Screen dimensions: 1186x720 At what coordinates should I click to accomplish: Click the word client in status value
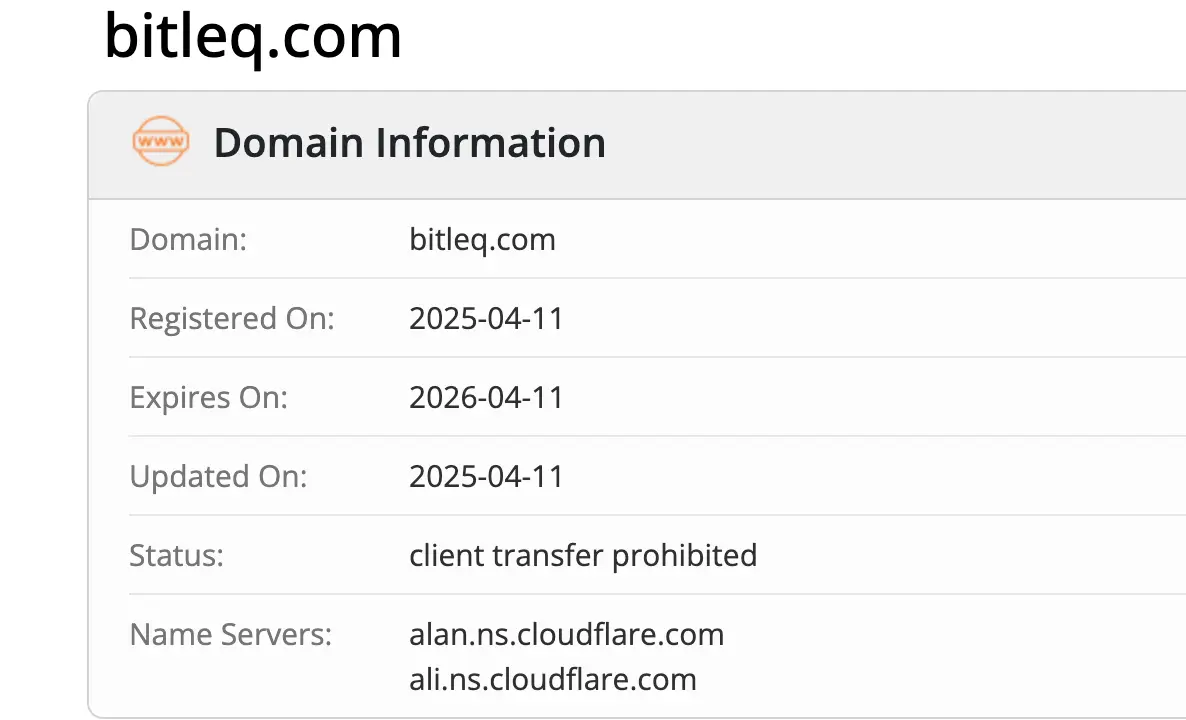click(441, 555)
